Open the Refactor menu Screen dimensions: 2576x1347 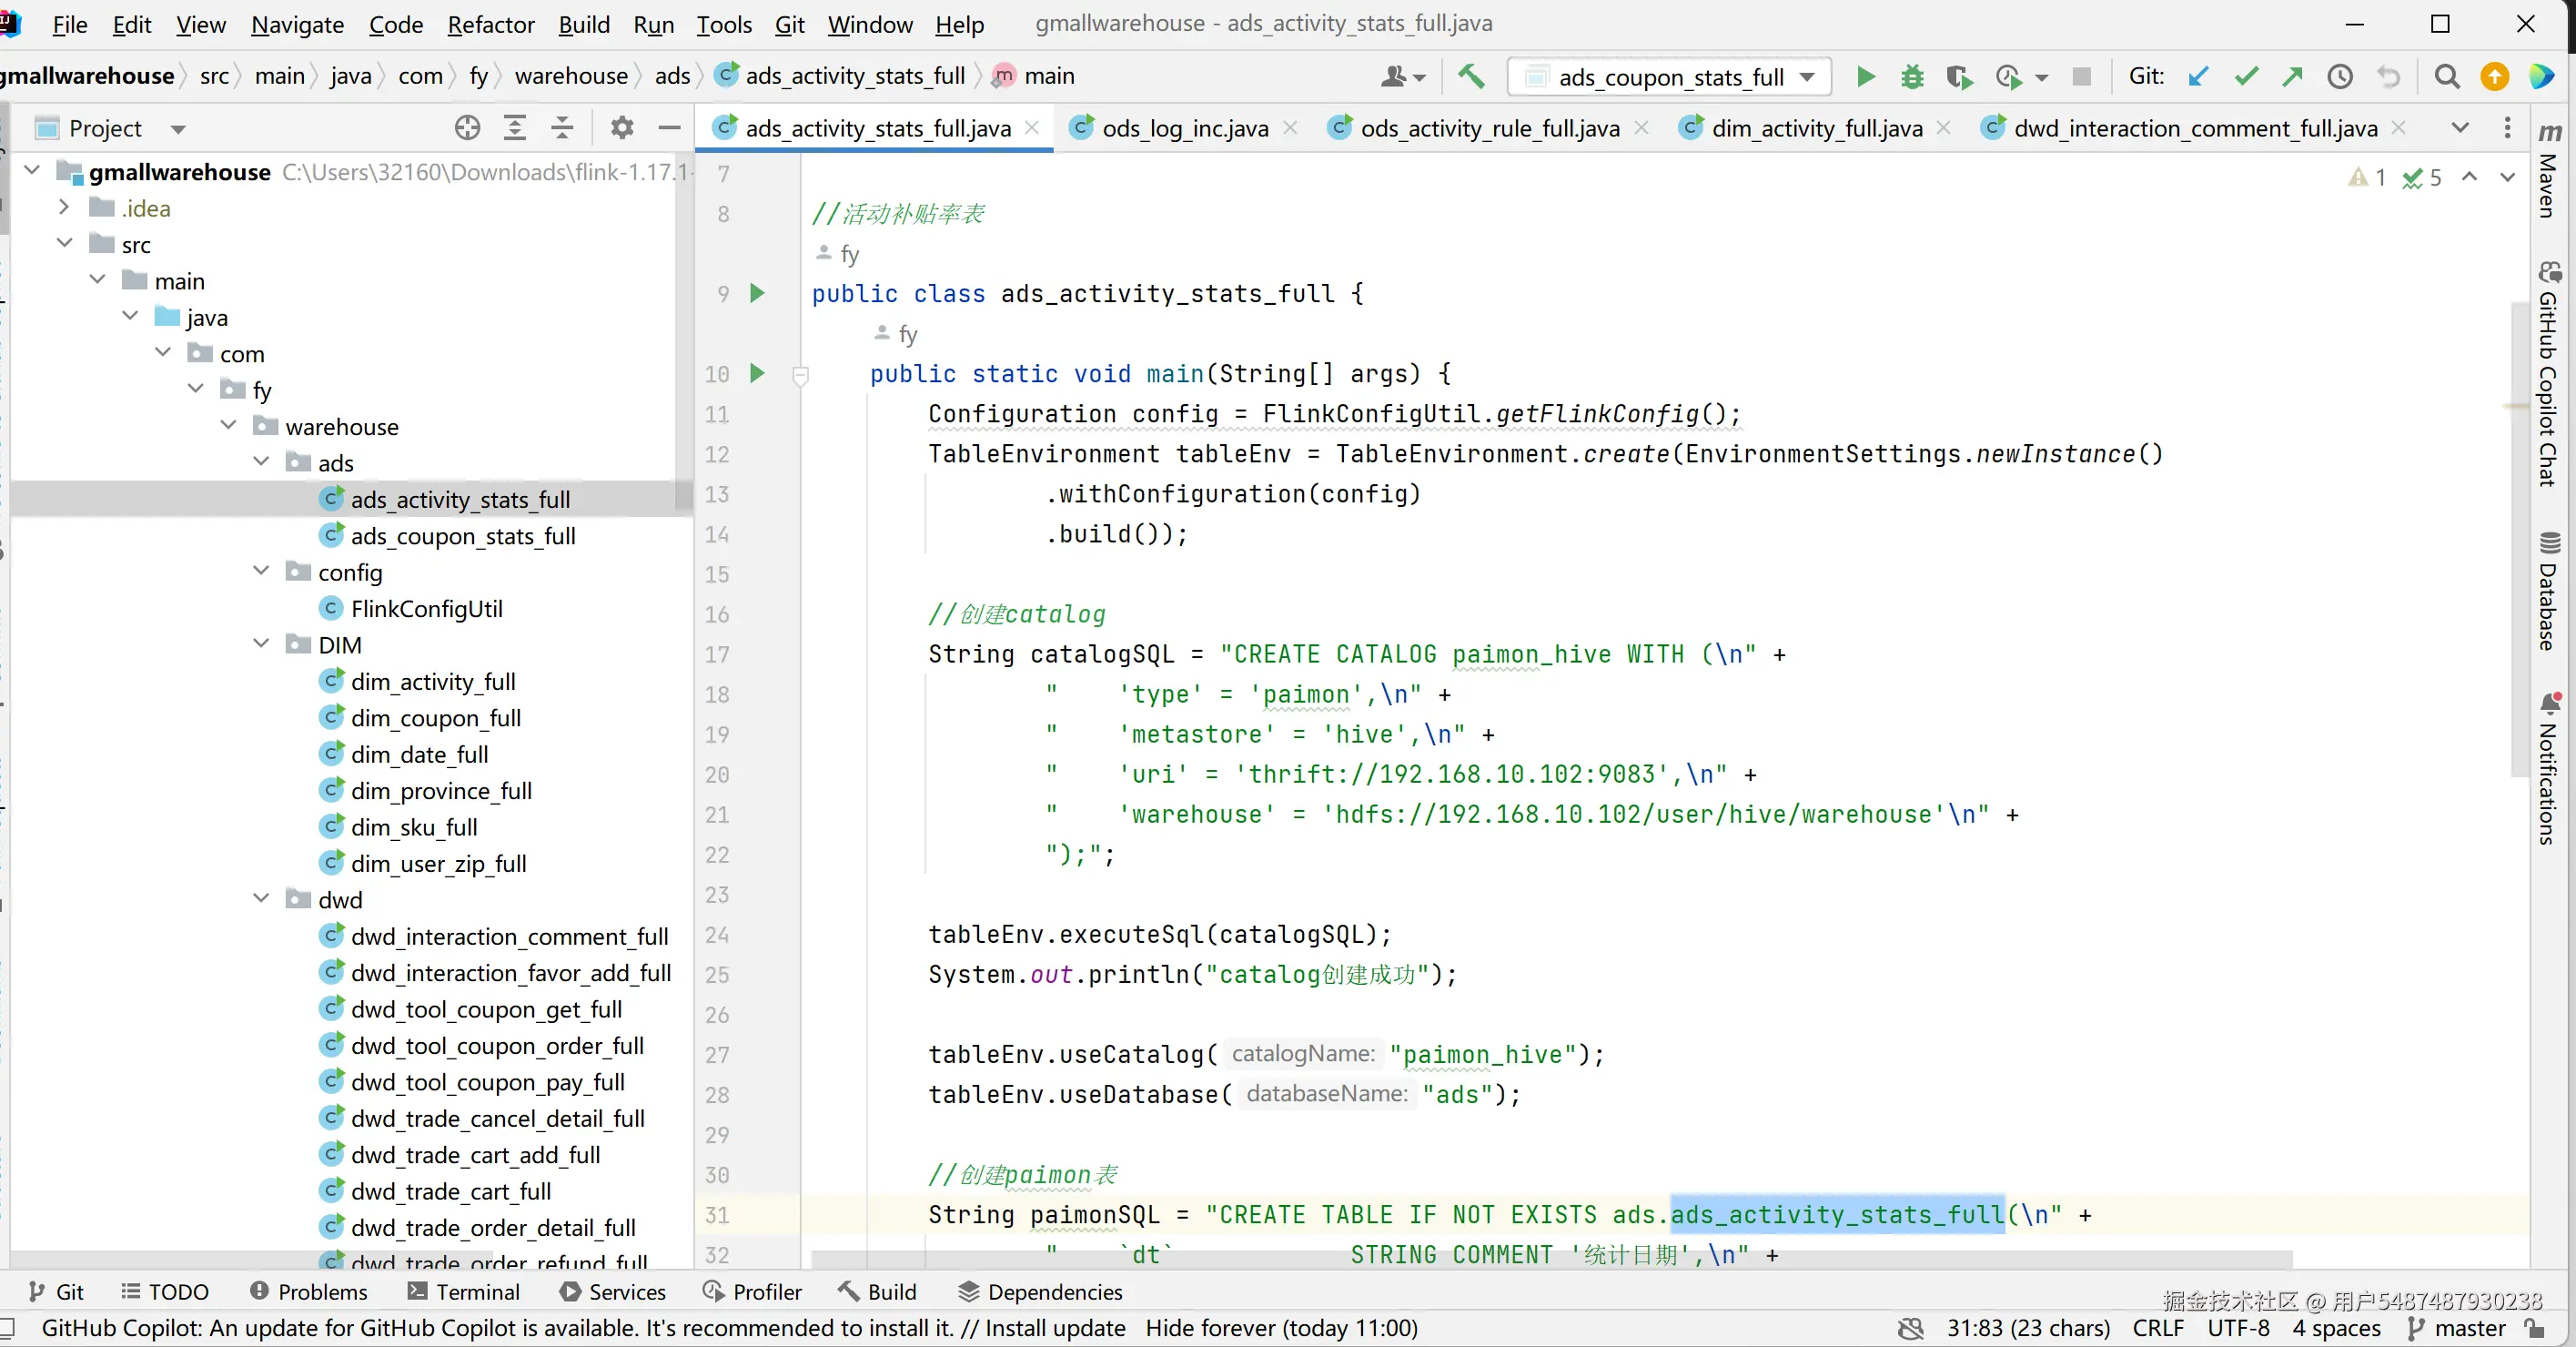pos(490,24)
